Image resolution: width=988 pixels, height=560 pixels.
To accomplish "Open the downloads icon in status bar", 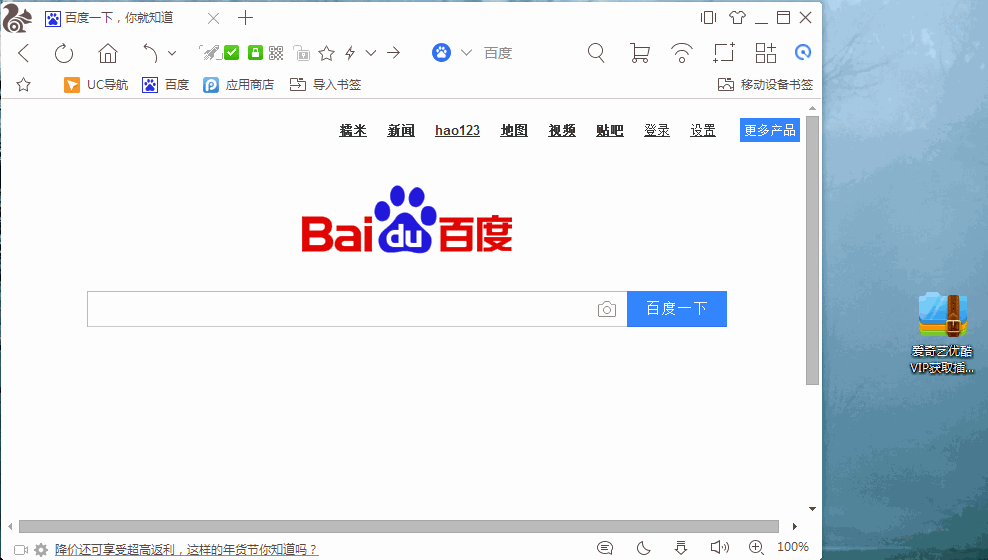I will (681, 548).
